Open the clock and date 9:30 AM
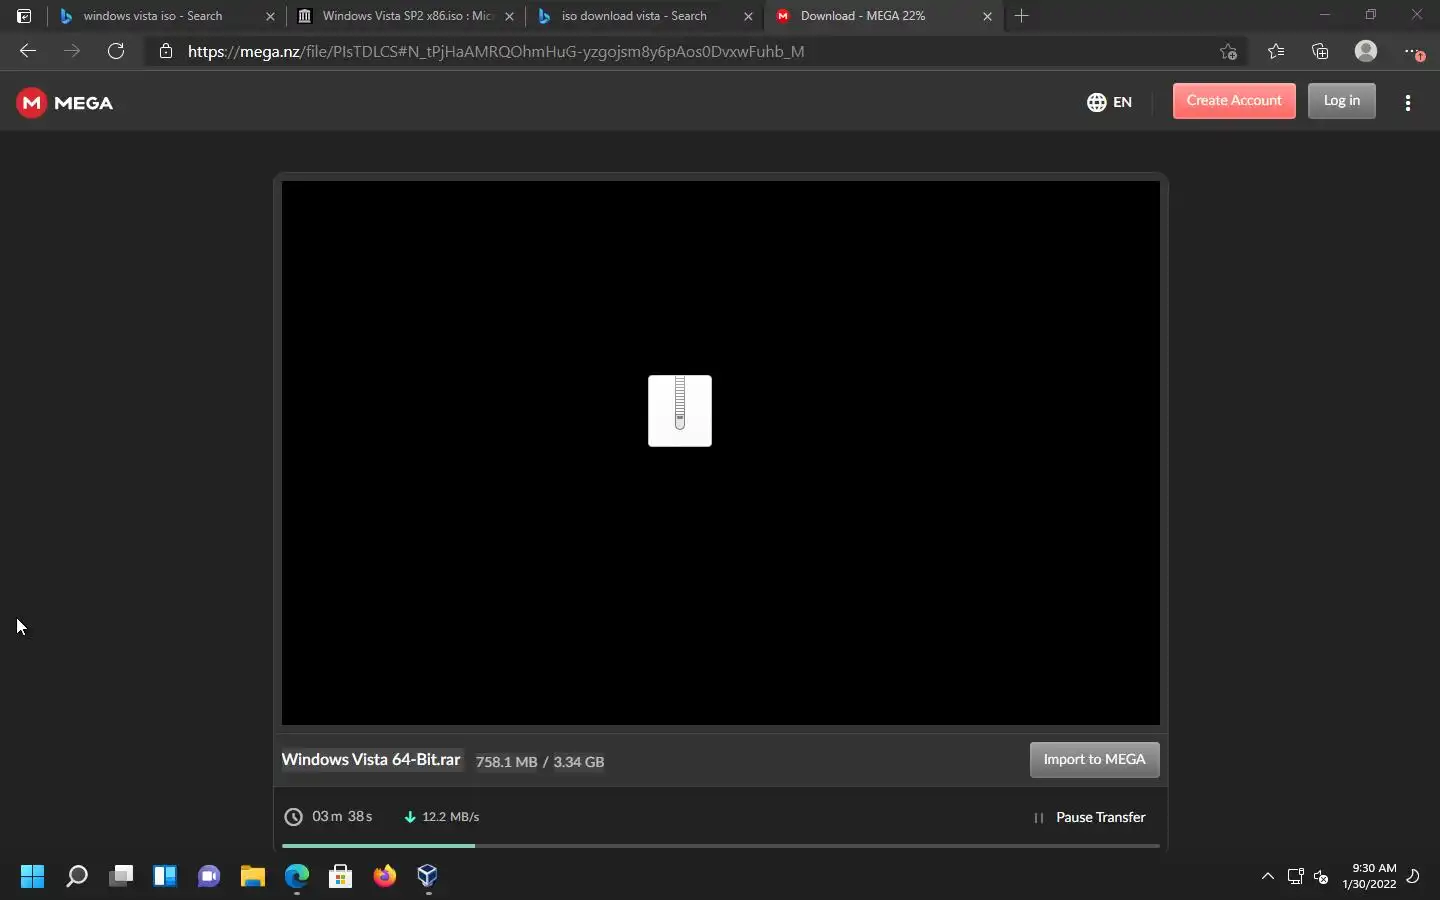1440x900 pixels. pyautogui.click(x=1370, y=877)
